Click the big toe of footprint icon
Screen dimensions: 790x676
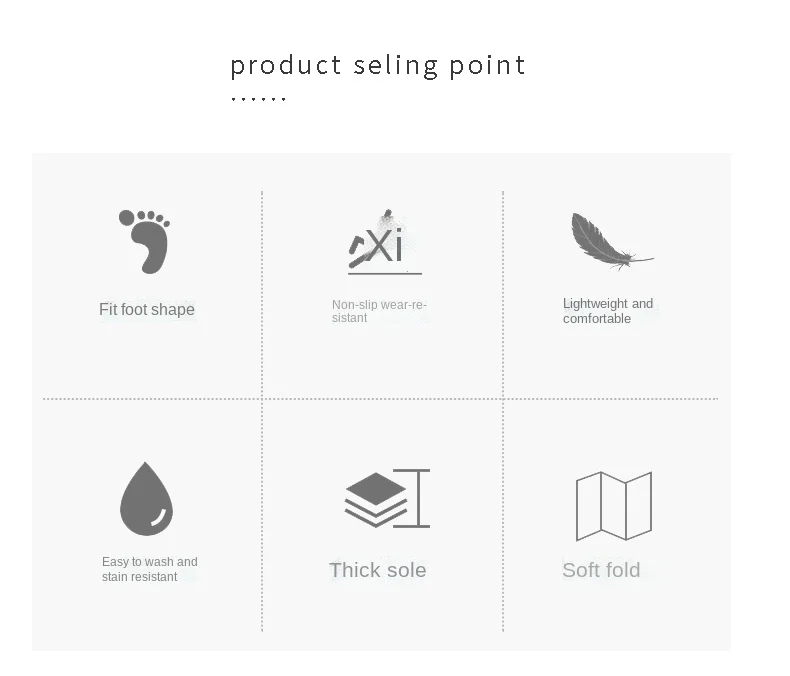click(126, 218)
